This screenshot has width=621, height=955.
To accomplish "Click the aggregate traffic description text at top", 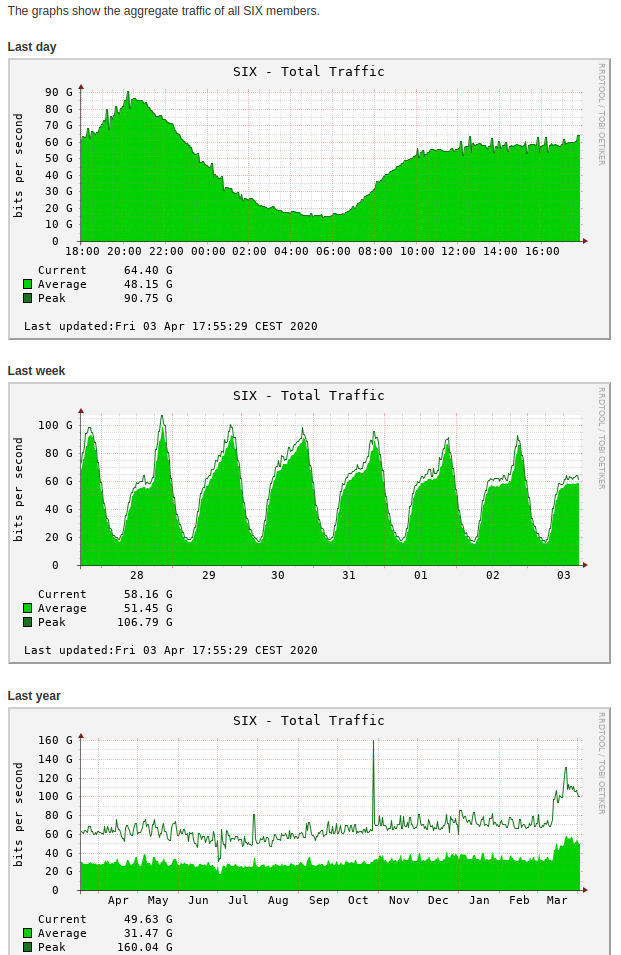I will point(163,11).
